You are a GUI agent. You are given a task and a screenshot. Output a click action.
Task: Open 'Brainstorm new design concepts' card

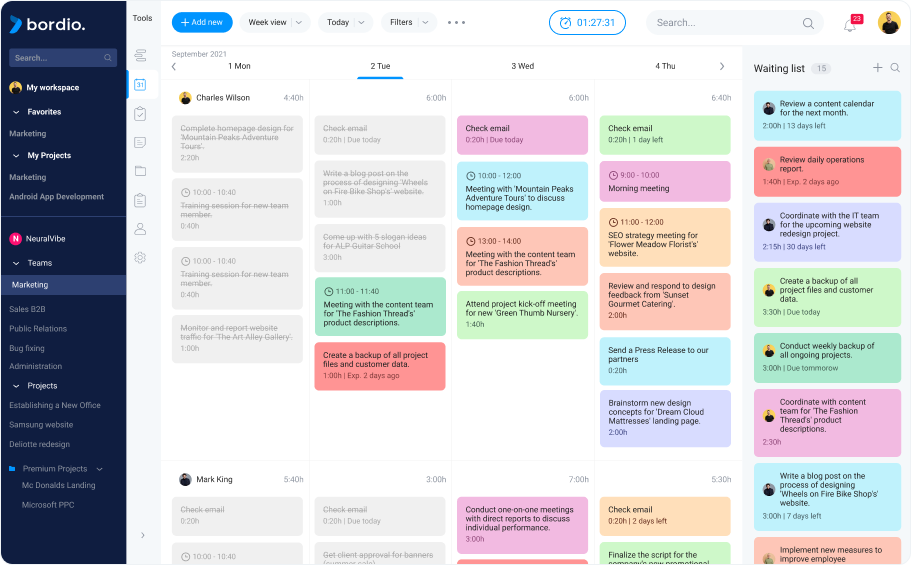click(665, 419)
